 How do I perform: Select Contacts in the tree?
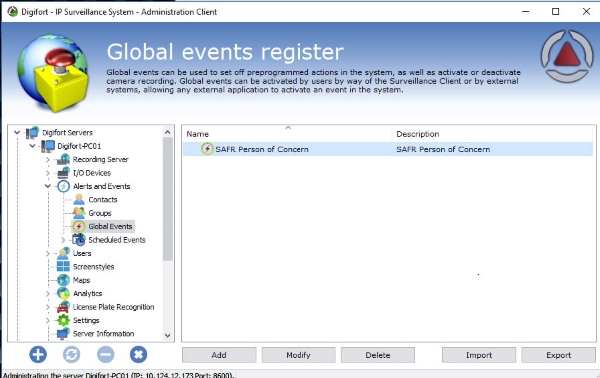point(103,200)
